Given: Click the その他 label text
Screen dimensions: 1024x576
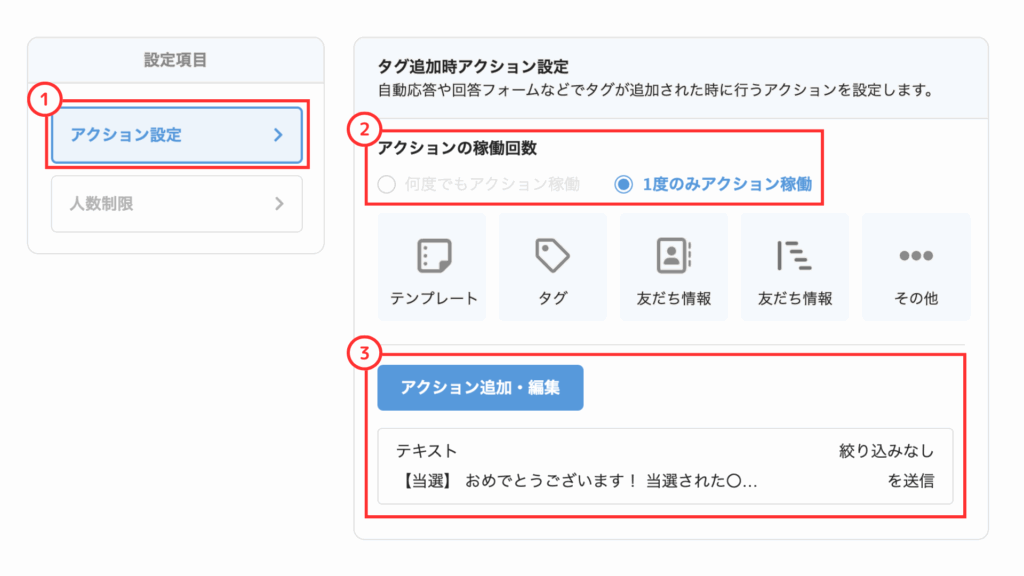Looking at the screenshot, I should click(x=916, y=298).
